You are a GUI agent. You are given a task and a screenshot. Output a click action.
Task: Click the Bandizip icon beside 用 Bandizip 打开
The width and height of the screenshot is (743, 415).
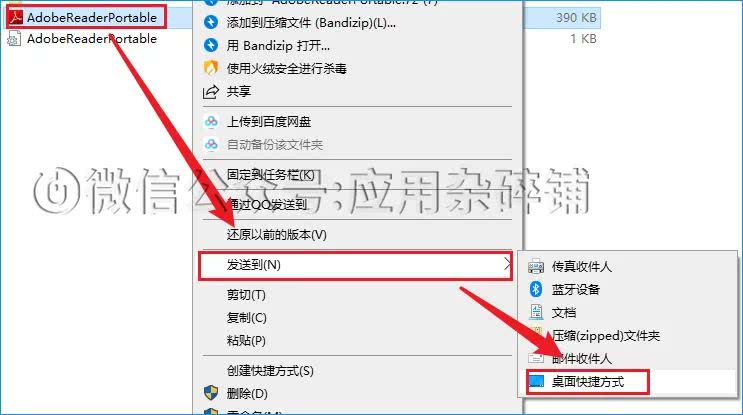211,45
